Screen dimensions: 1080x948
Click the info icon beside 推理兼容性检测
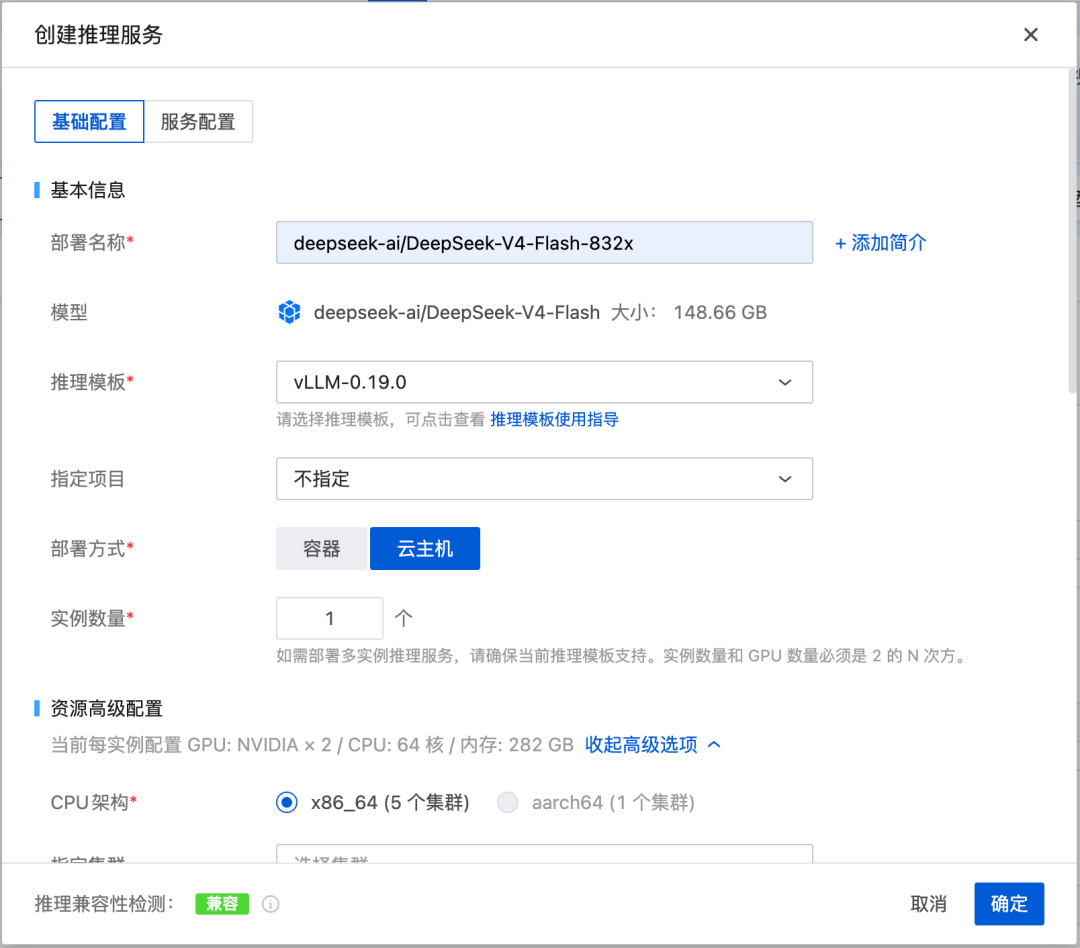[270, 904]
